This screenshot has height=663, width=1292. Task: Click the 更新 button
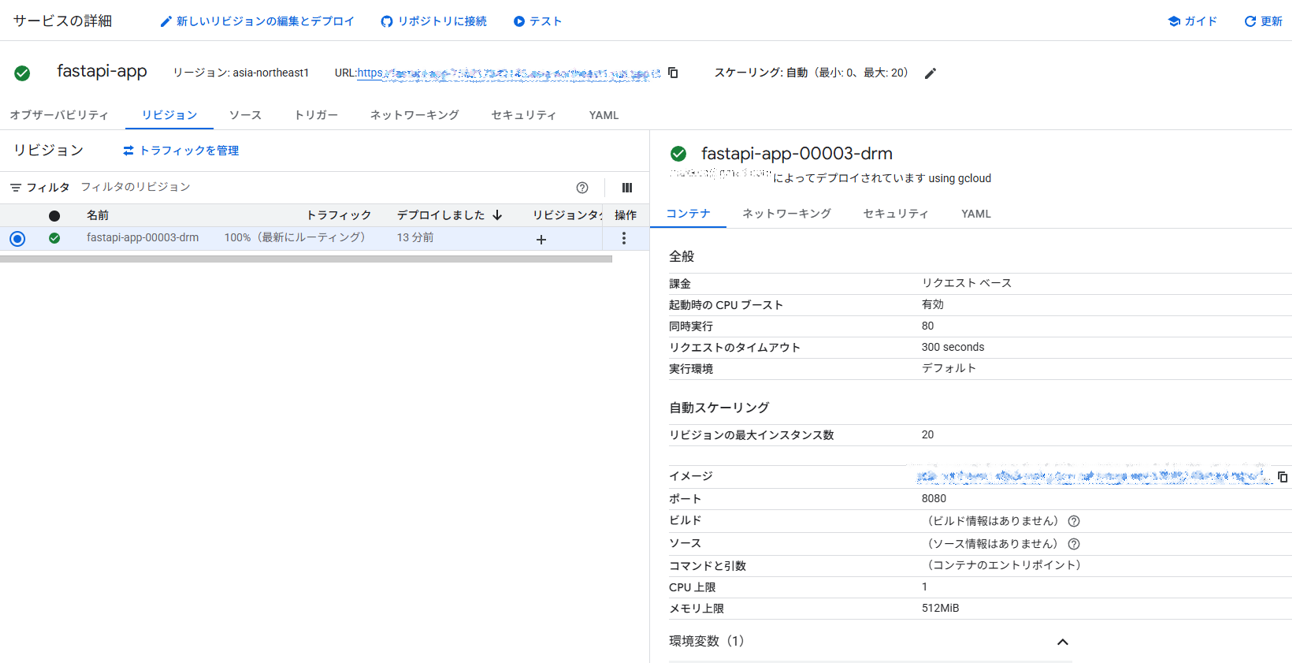(1262, 21)
